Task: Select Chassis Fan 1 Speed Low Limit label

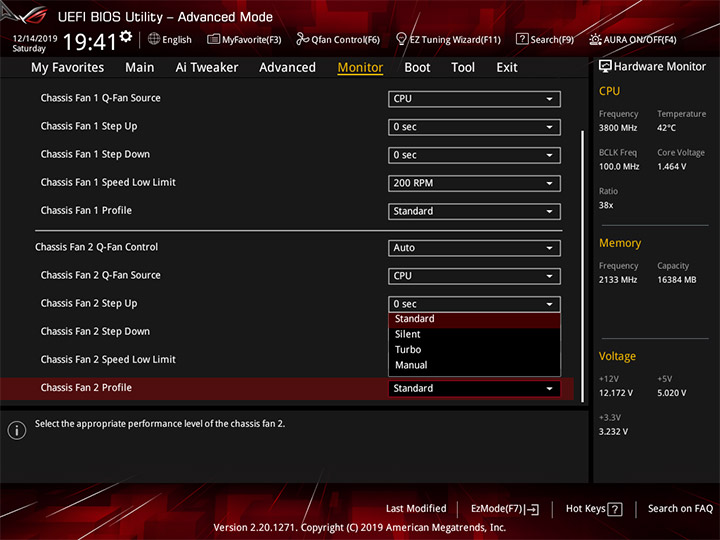Action: (x=108, y=182)
